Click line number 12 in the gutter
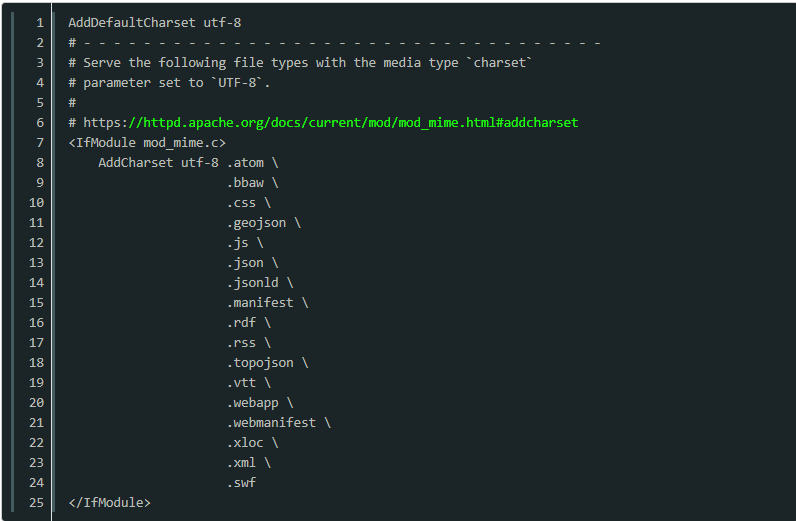 click(x=36, y=242)
